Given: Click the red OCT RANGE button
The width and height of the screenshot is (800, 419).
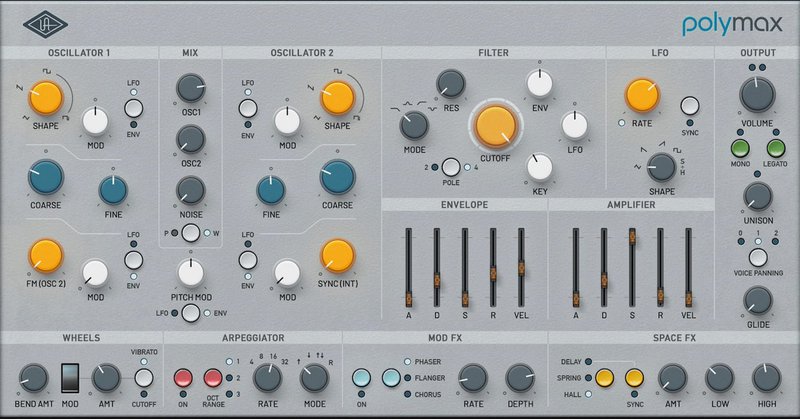Looking at the screenshot, I should point(213,378).
